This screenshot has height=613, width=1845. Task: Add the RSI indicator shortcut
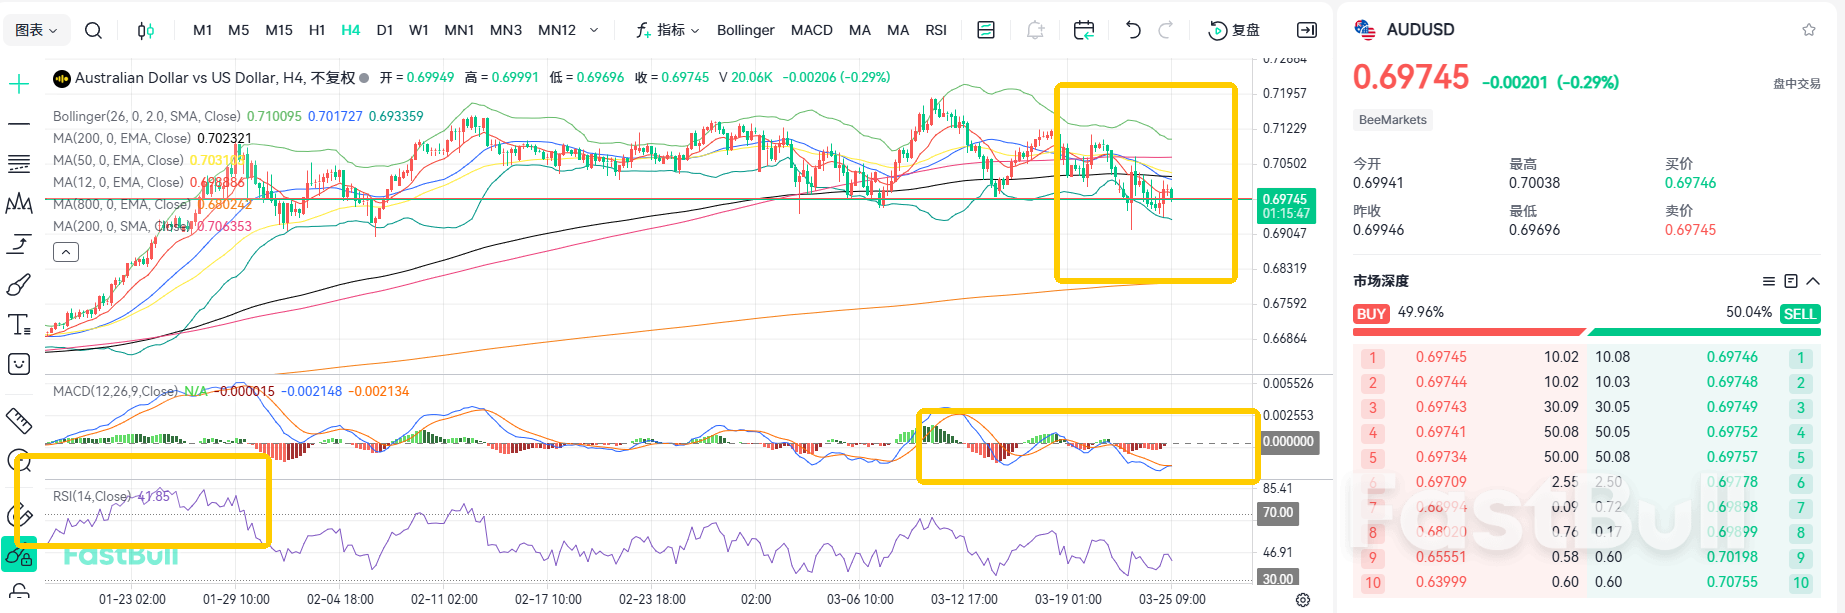click(936, 30)
